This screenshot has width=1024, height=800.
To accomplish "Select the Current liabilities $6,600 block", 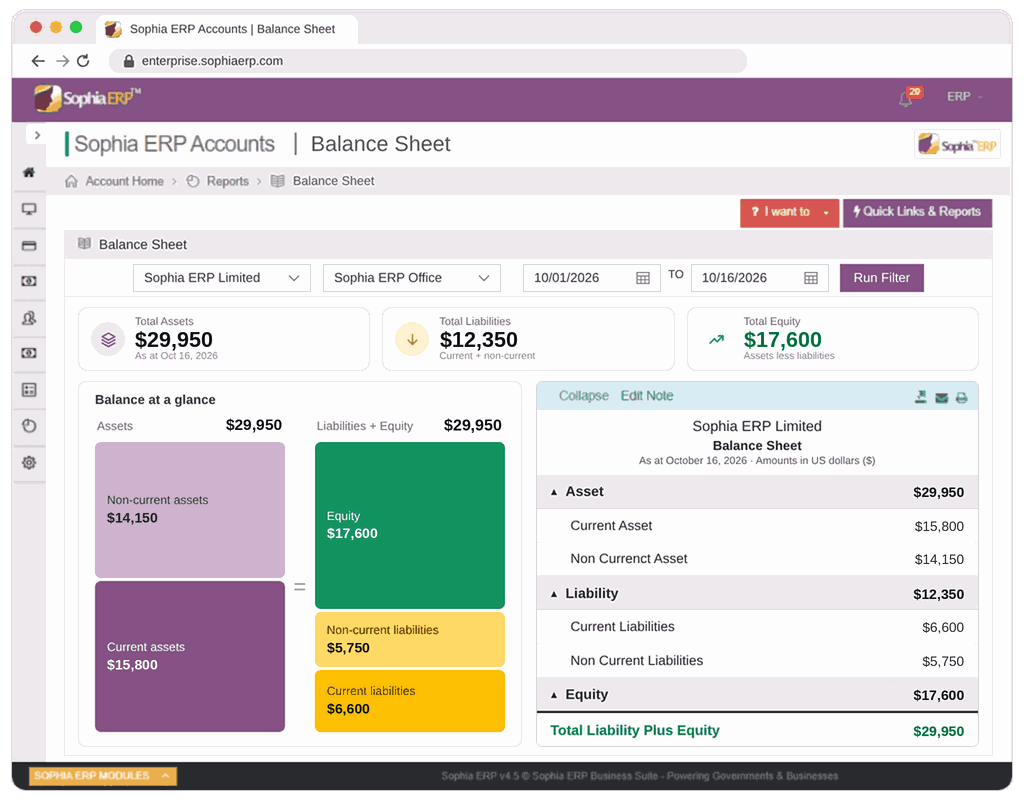I will (409, 701).
